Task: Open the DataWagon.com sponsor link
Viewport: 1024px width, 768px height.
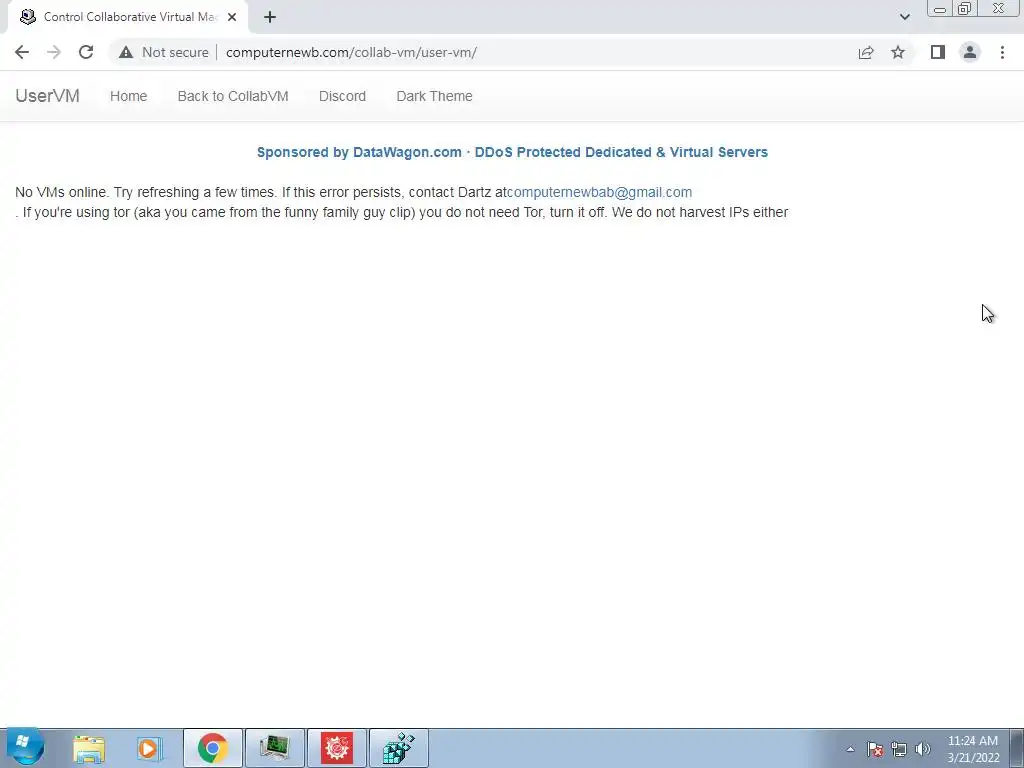Action: tap(512, 152)
